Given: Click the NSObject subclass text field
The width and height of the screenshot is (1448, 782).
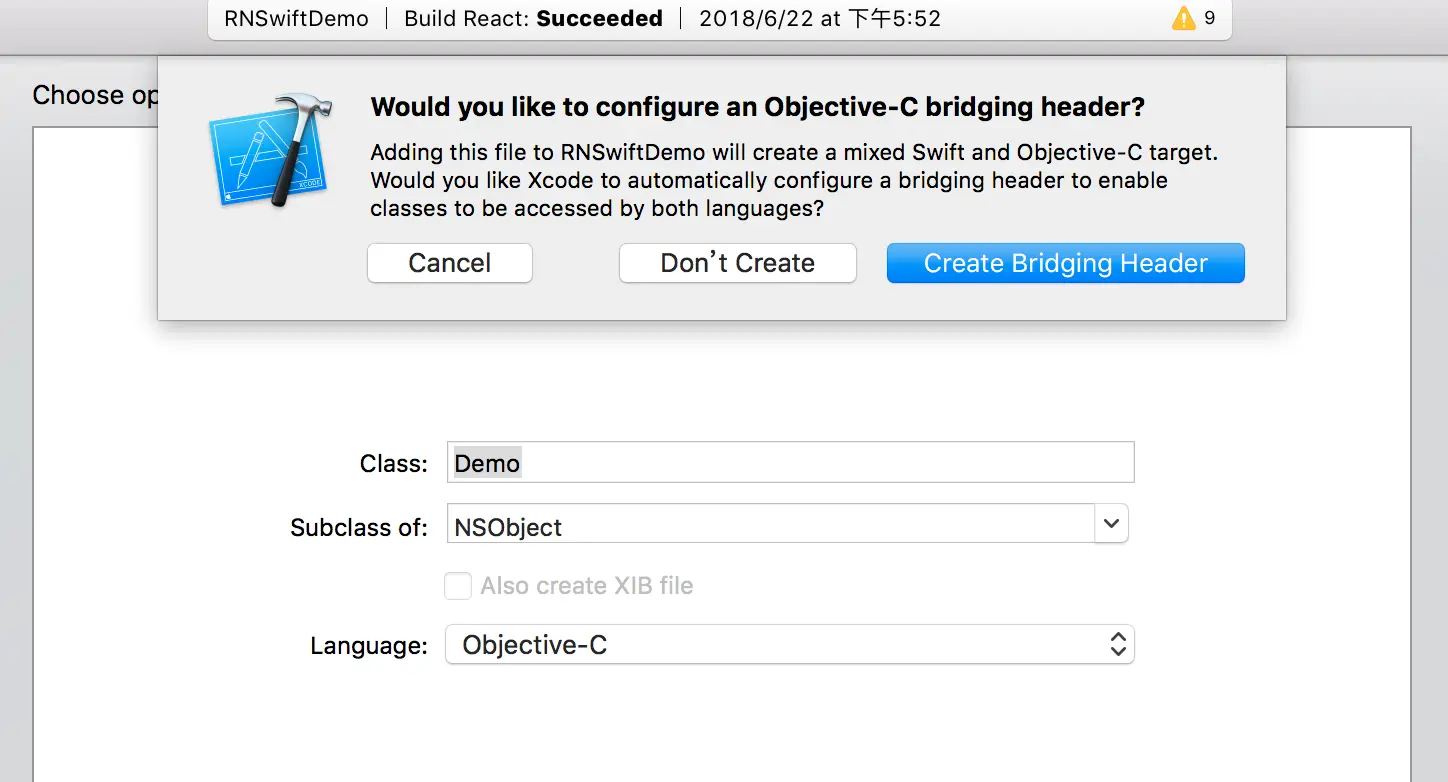Looking at the screenshot, I should point(770,526).
